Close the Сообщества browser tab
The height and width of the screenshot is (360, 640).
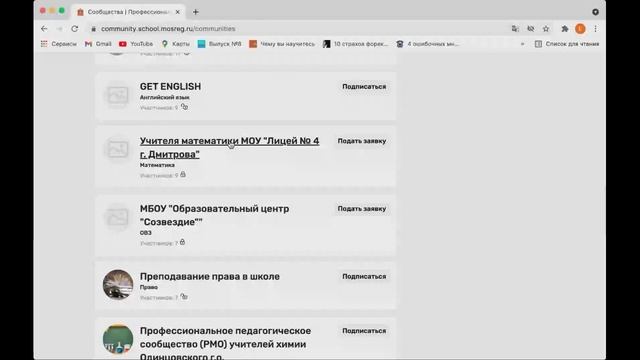coord(178,12)
